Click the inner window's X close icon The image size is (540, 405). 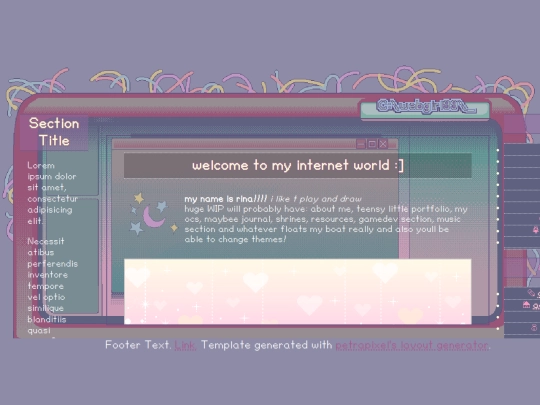tap(383, 144)
